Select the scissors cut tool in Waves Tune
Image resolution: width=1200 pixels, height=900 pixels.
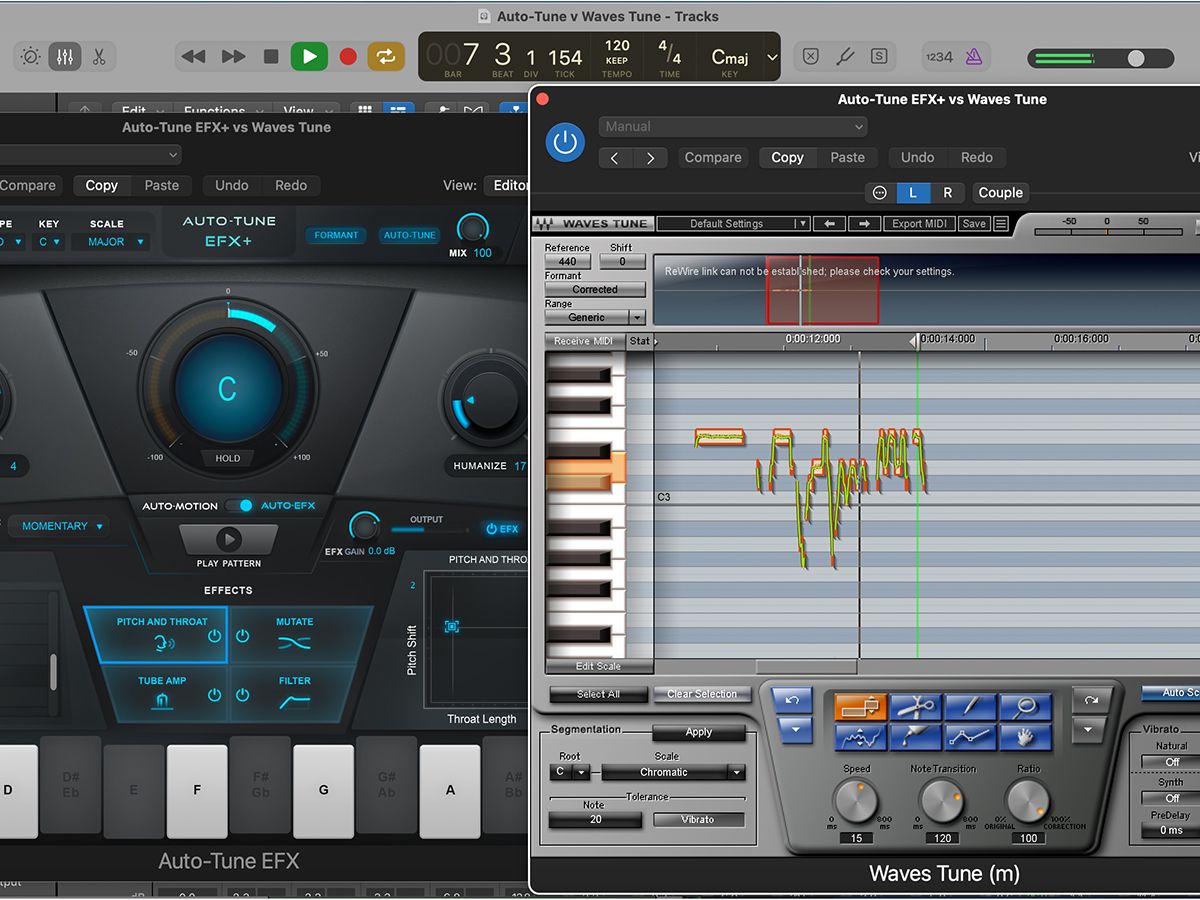click(x=915, y=707)
